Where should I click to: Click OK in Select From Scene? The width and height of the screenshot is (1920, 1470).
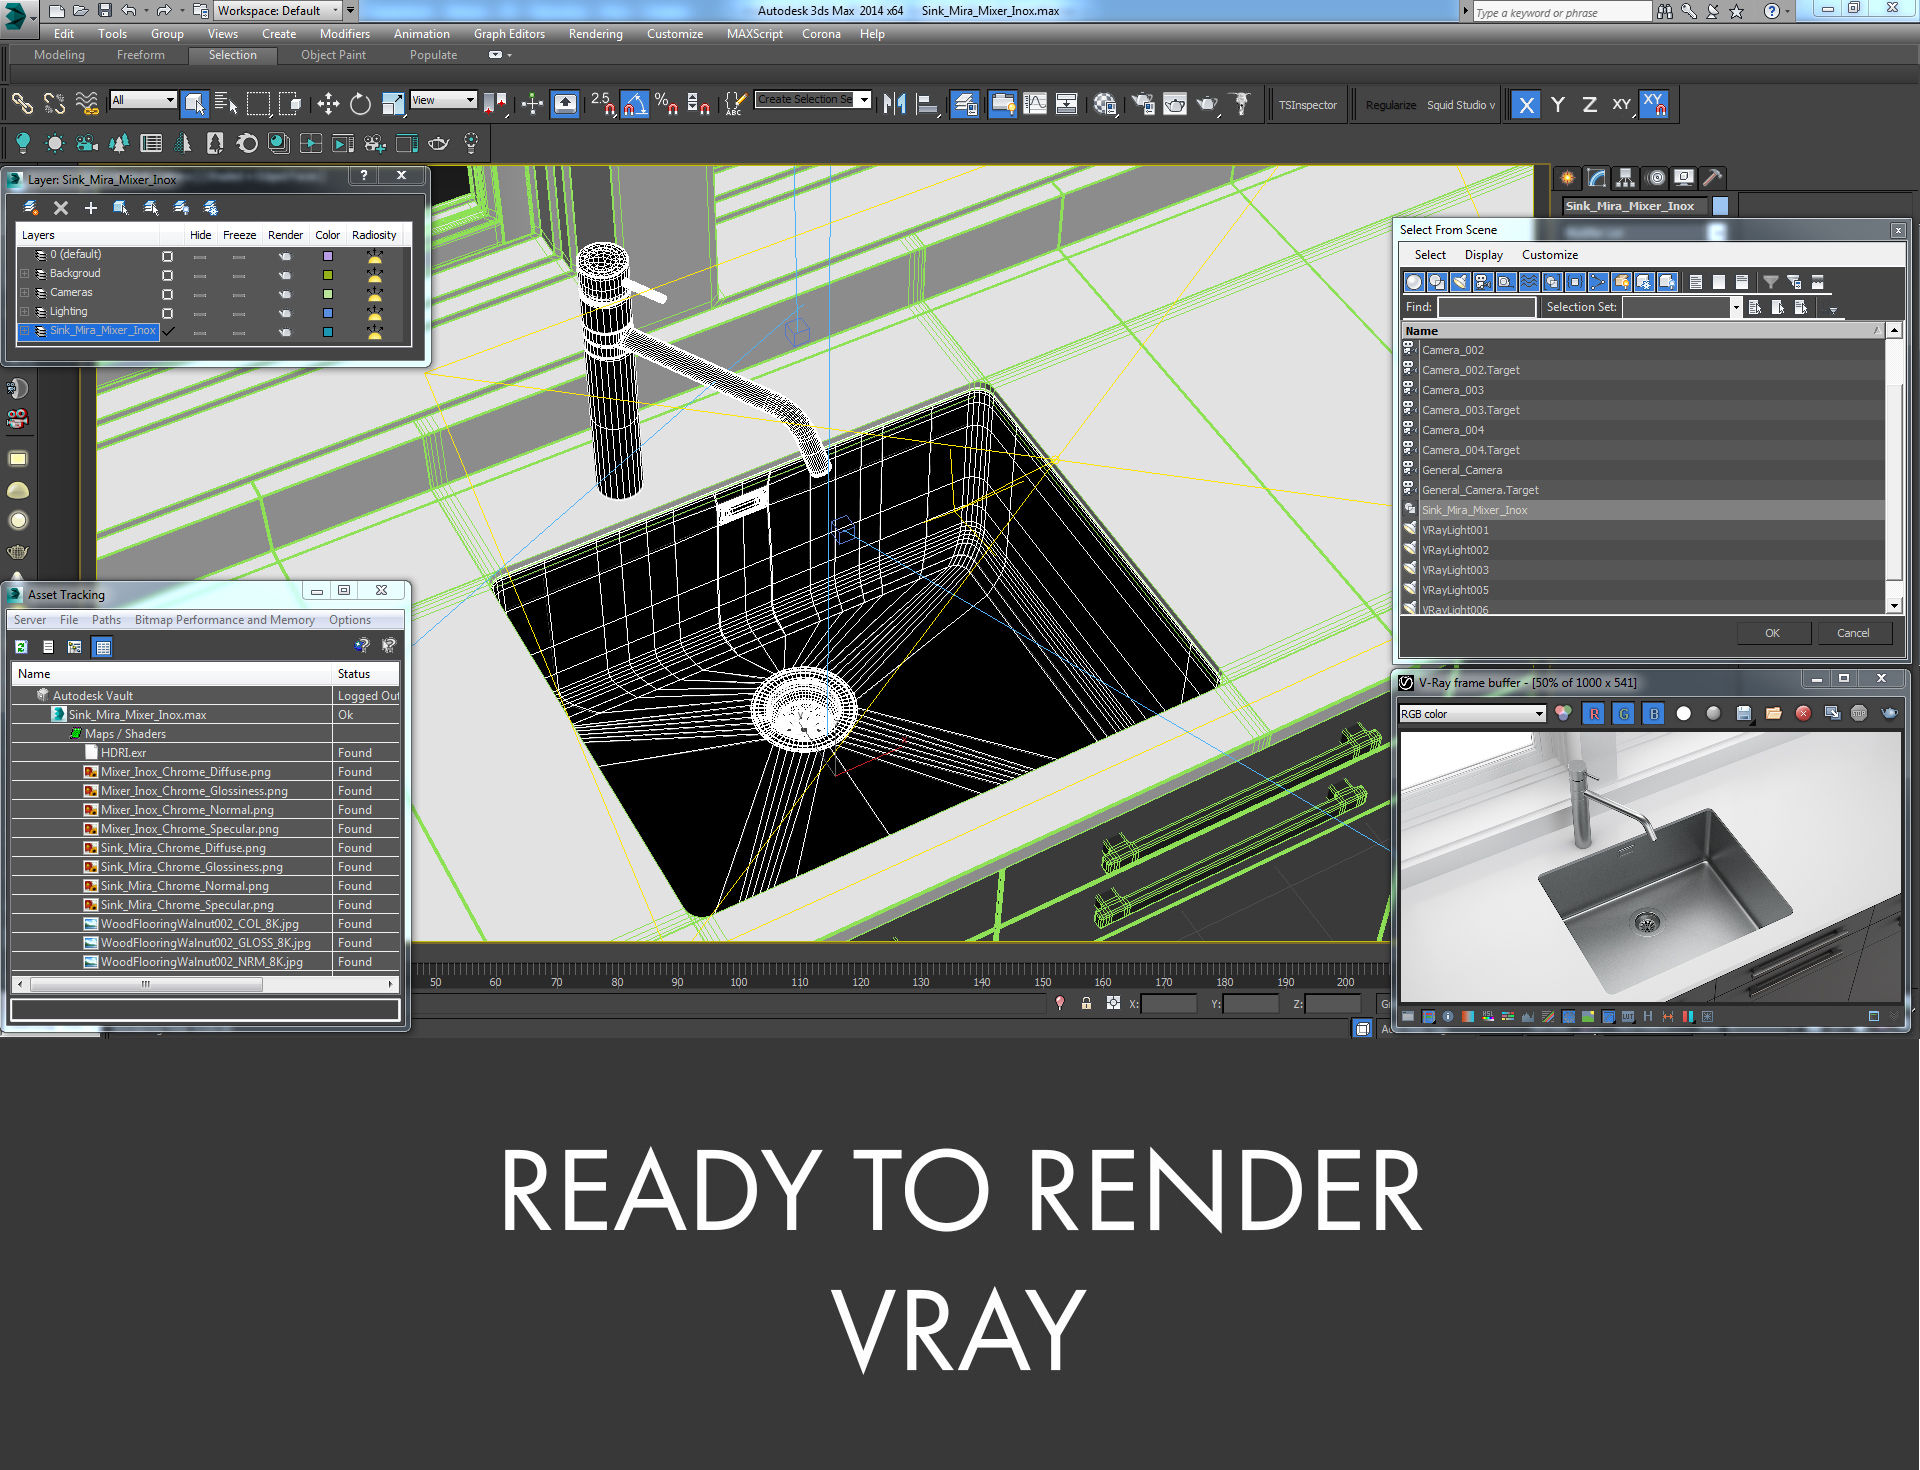pos(1772,633)
